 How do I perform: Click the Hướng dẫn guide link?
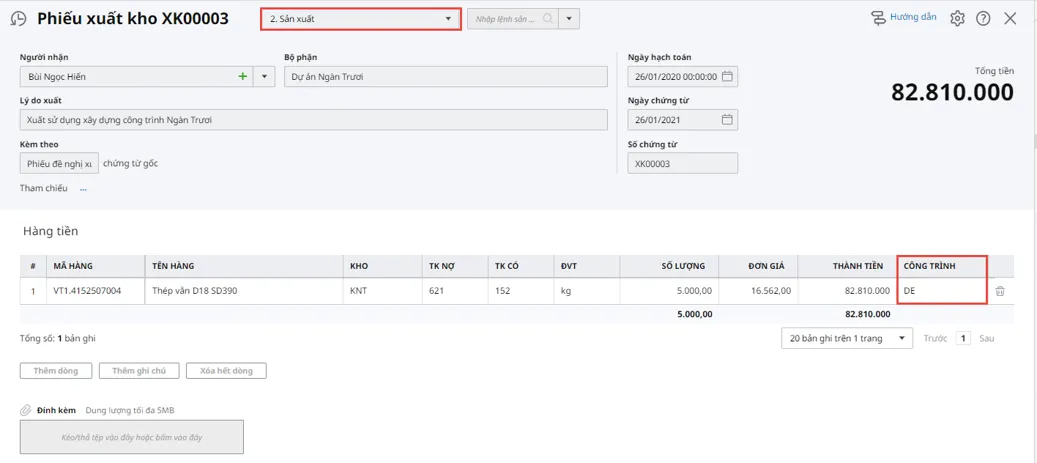(904, 18)
